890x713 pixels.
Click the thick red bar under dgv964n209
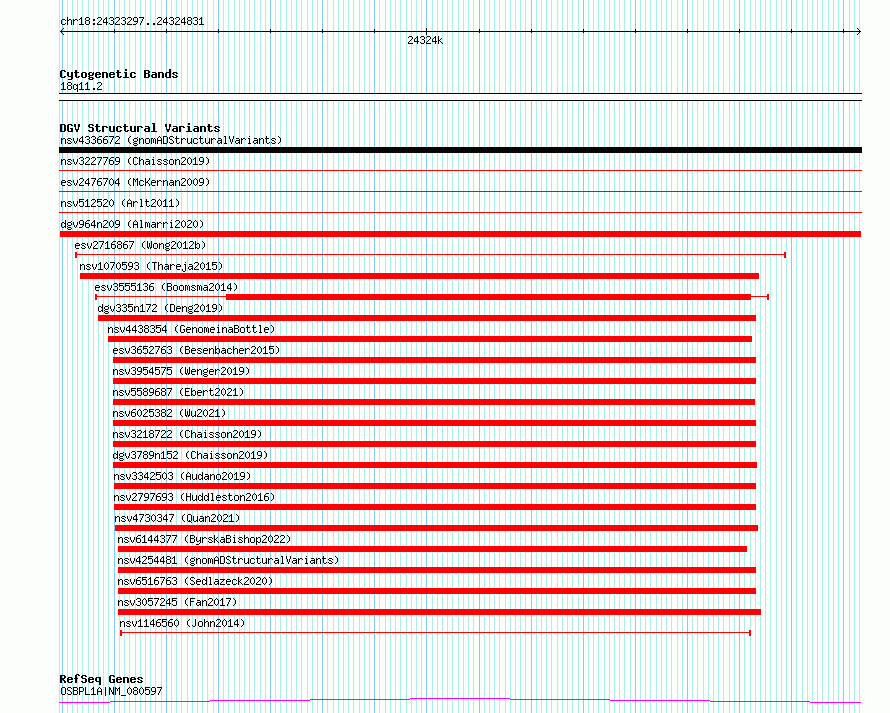coord(460,234)
